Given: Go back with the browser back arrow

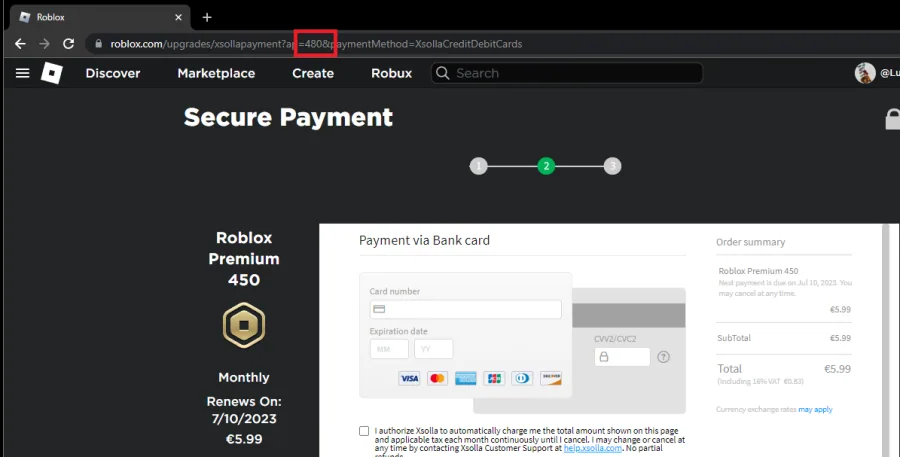Looking at the screenshot, I should coord(20,44).
